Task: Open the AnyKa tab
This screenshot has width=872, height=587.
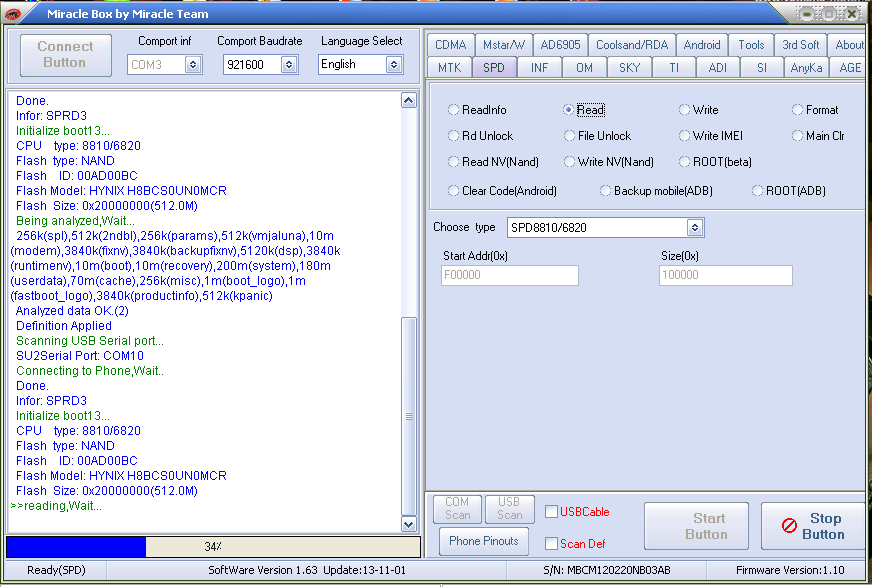Action: pyautogui.click(x=806, y=68)
